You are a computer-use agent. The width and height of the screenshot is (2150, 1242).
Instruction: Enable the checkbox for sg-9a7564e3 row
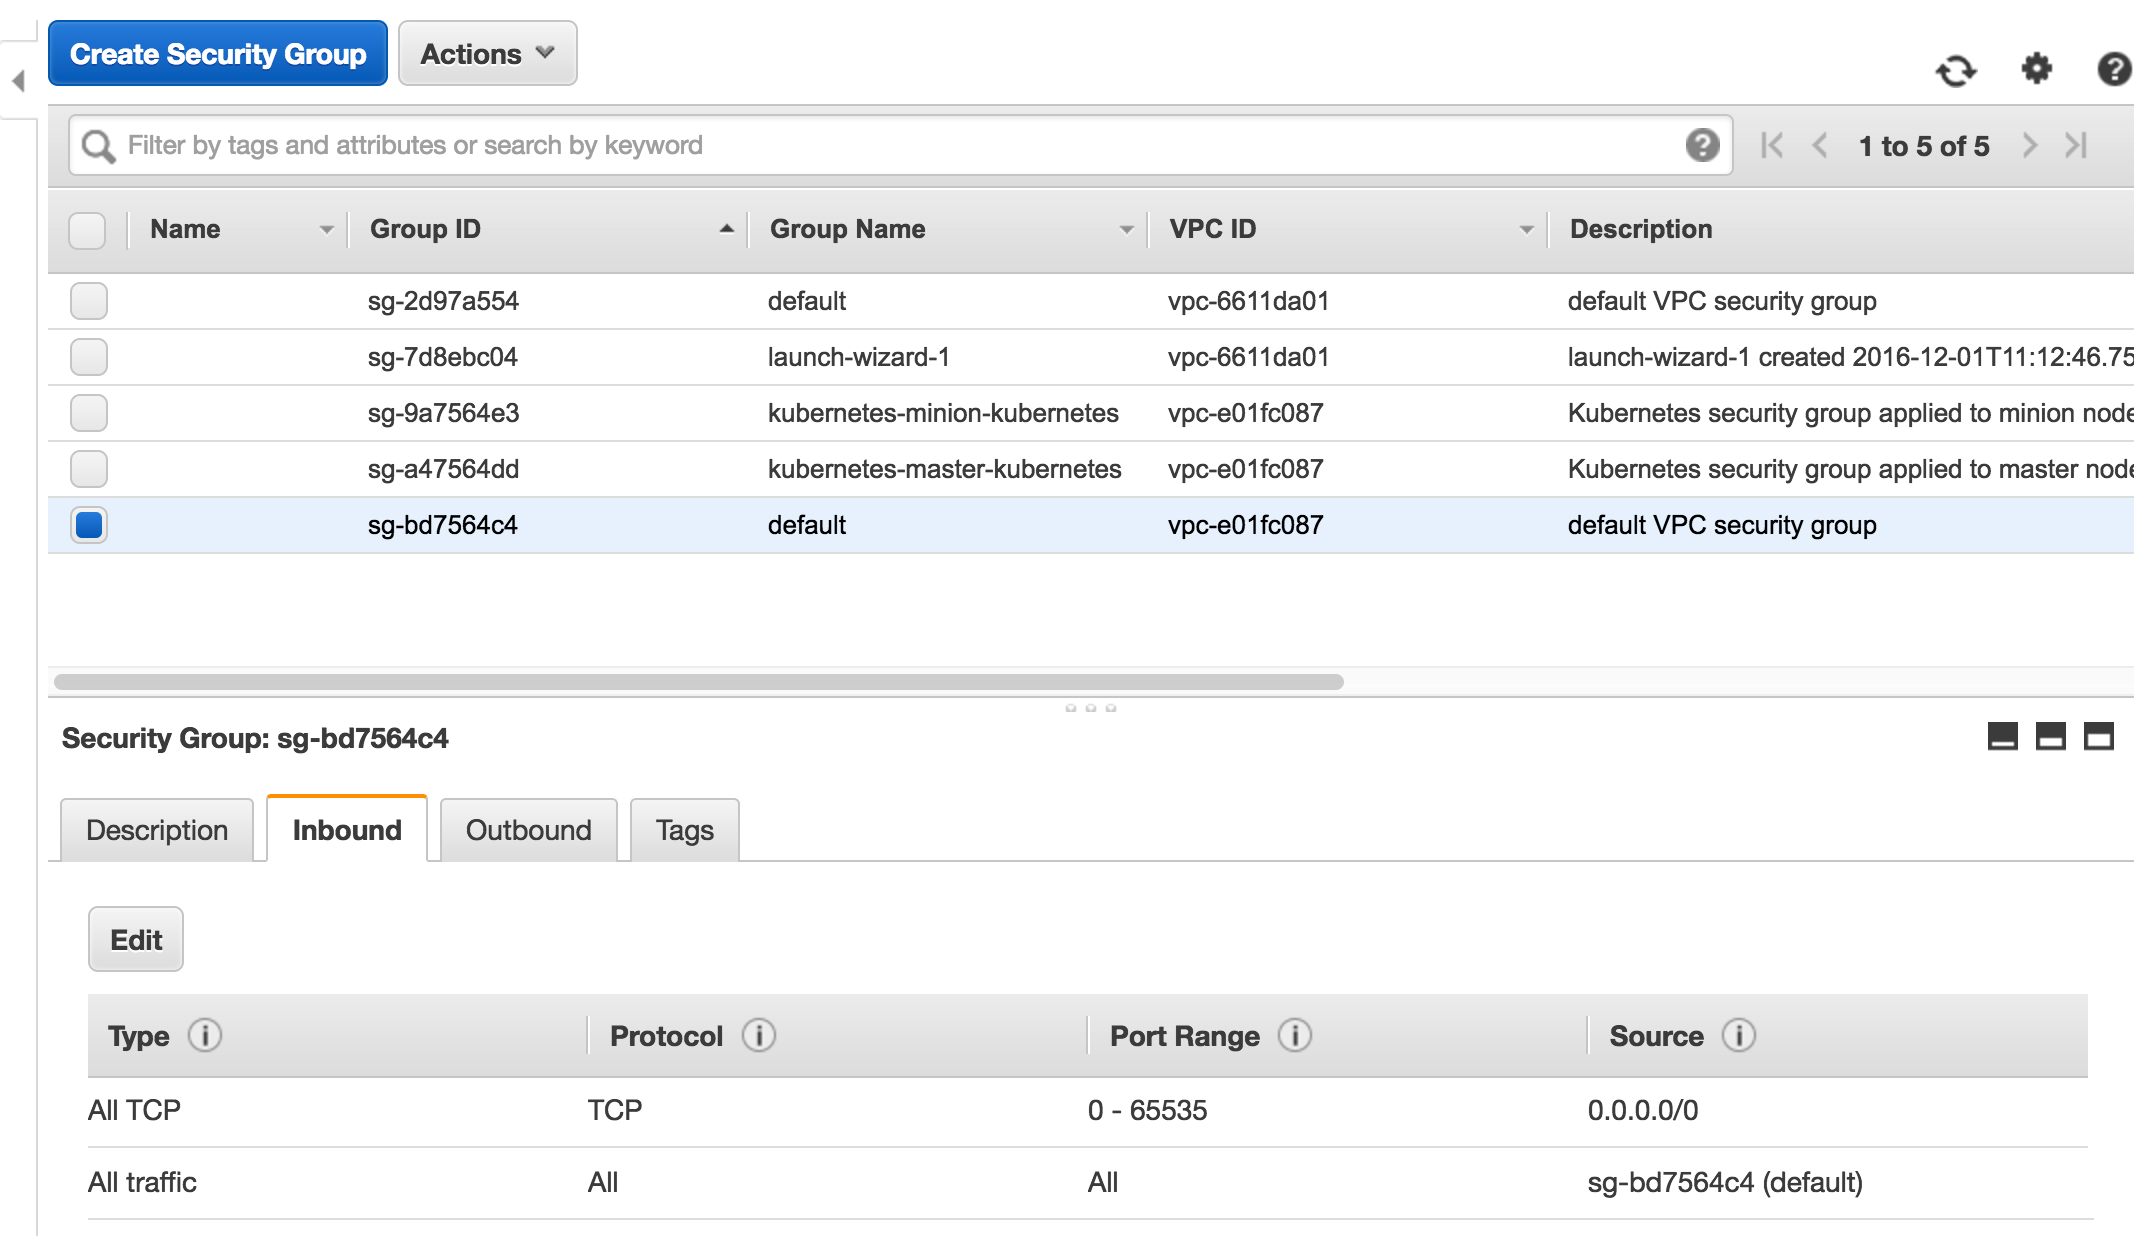tap(89, 411)
